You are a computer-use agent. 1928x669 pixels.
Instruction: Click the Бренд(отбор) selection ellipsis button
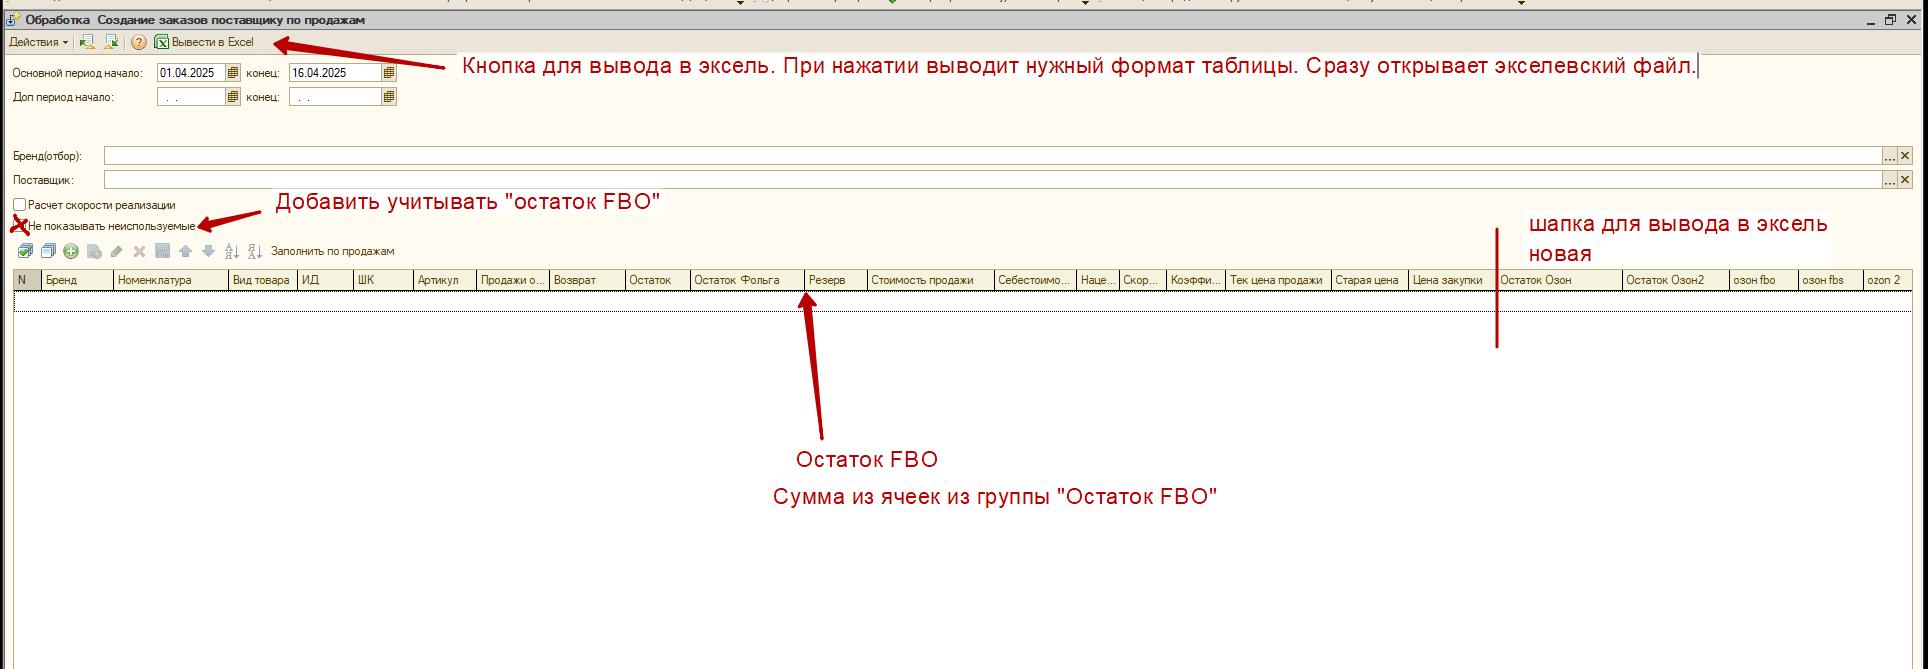[x=1889, y=156]
